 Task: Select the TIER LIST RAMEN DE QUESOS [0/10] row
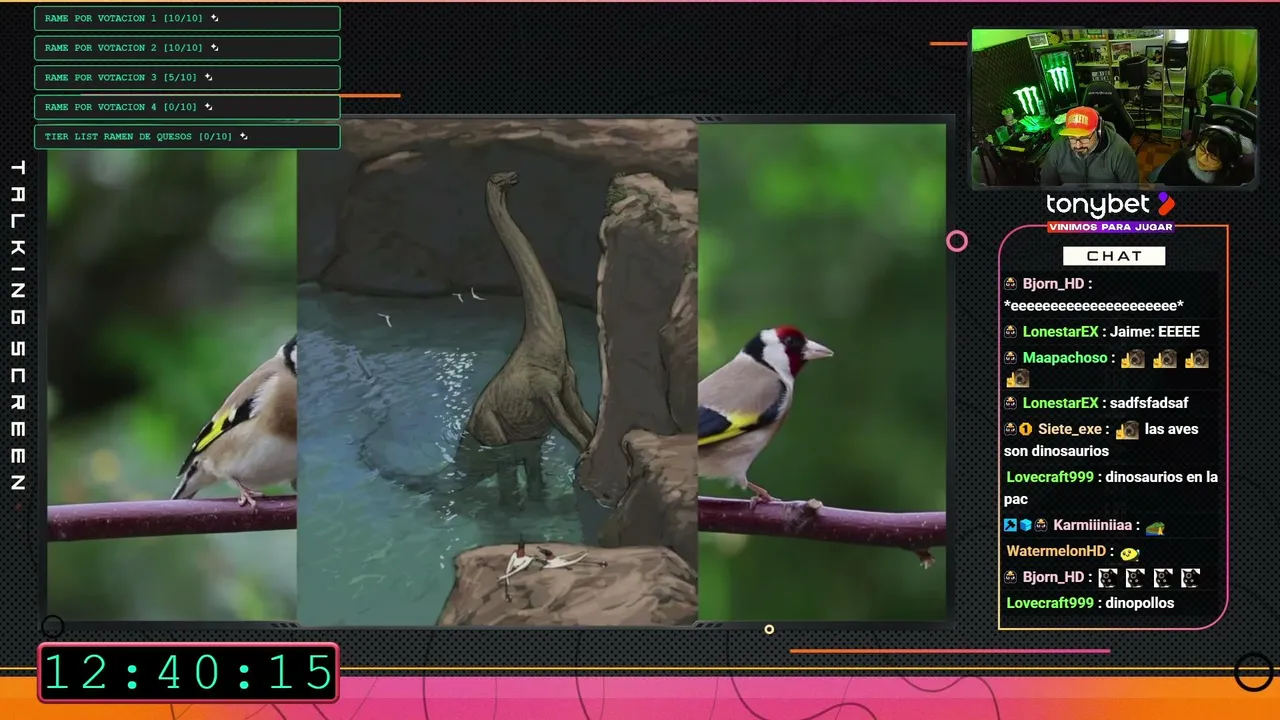187,137
